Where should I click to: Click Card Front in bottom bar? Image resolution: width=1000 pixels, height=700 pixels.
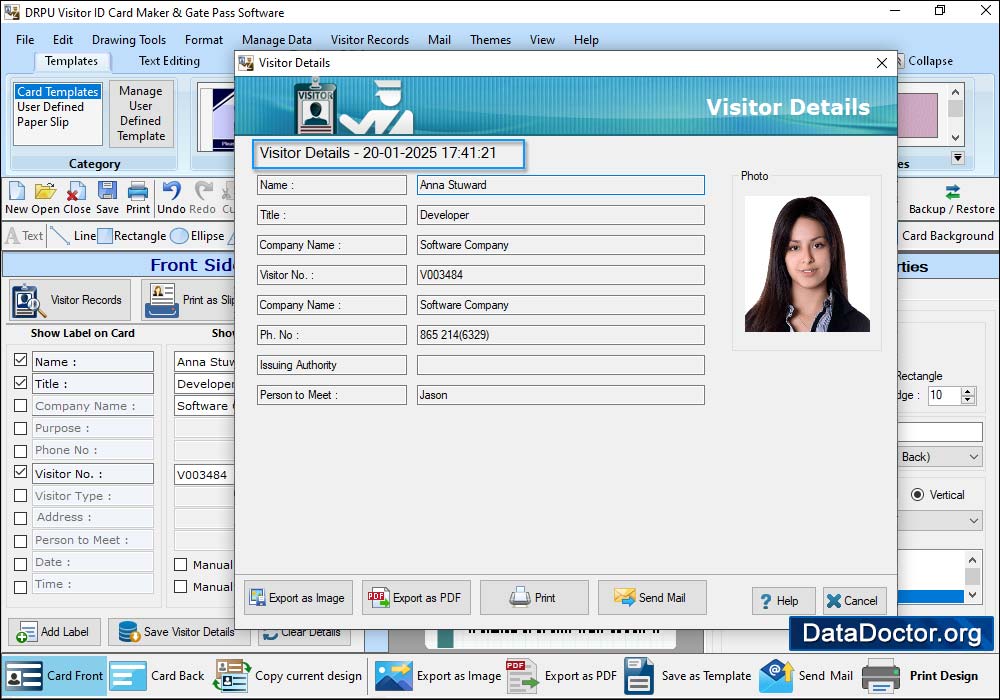[x=54, y=676]
